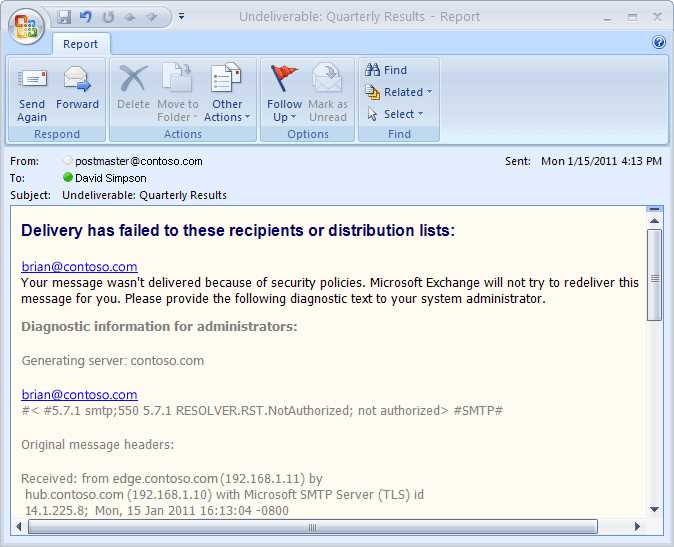Click the vertical scrollbar thumb

[x=654, y=275]
